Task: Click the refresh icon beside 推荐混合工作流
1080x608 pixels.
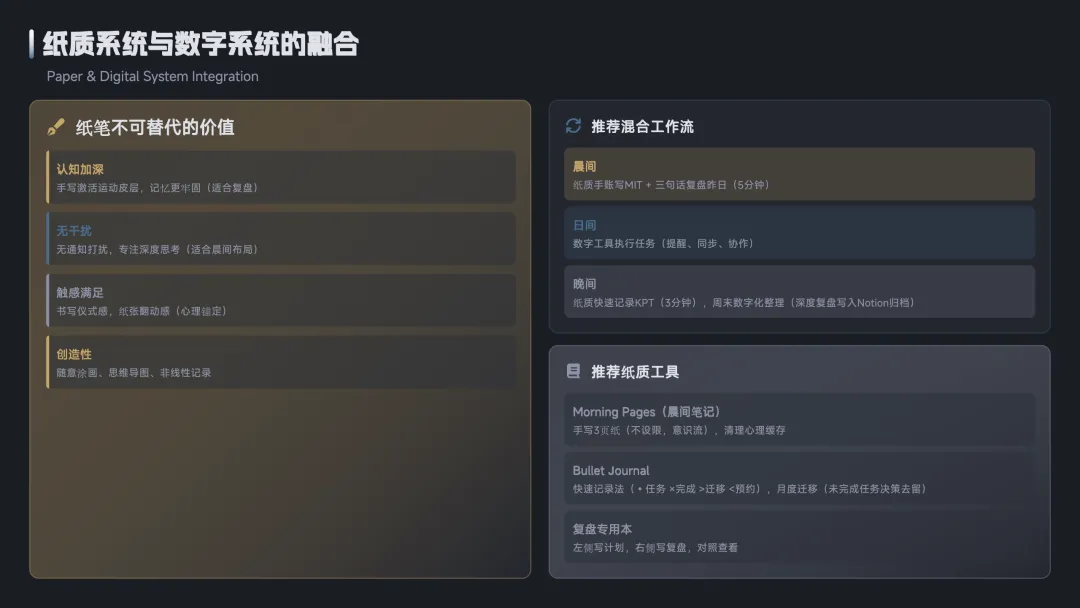Action: point(573,125)
